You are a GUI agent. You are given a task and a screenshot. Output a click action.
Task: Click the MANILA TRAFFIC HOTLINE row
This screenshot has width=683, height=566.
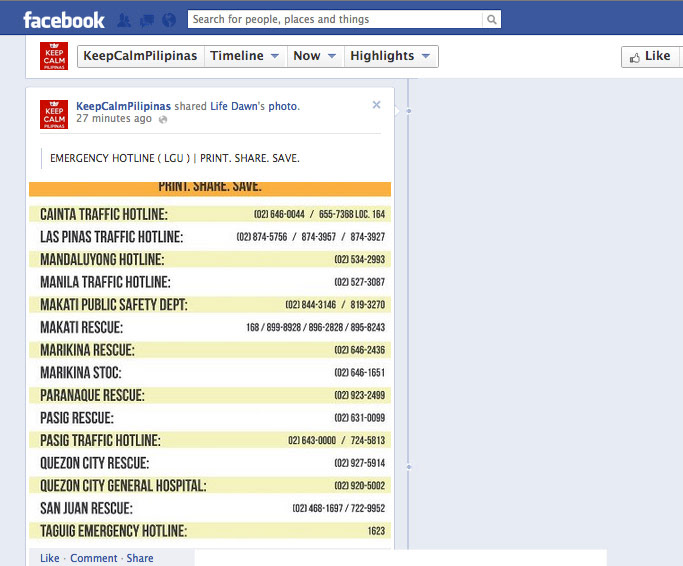[210, 282]
